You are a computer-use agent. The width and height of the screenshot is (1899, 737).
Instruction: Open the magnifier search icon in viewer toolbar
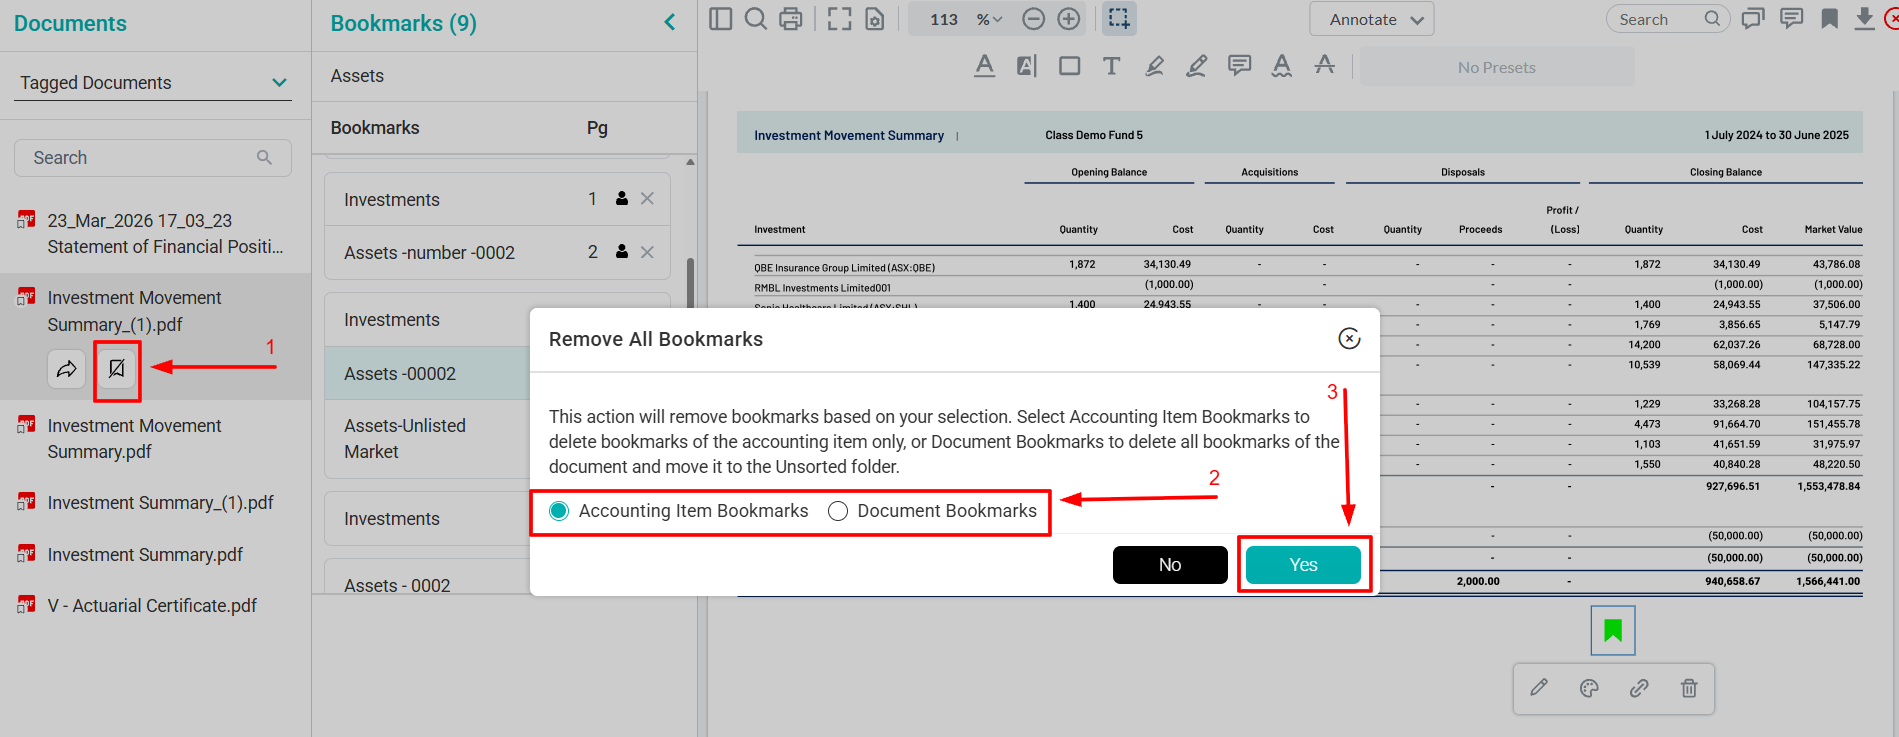756,19
